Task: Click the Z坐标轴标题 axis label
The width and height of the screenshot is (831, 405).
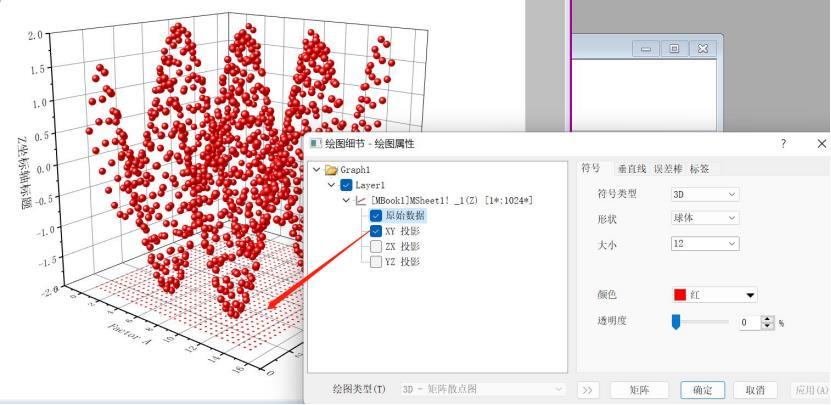Action: 24,172
